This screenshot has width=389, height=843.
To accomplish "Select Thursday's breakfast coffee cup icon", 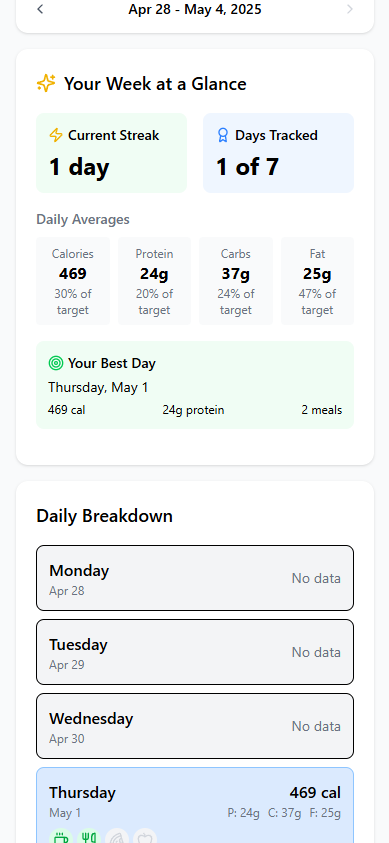I will 62,837.
